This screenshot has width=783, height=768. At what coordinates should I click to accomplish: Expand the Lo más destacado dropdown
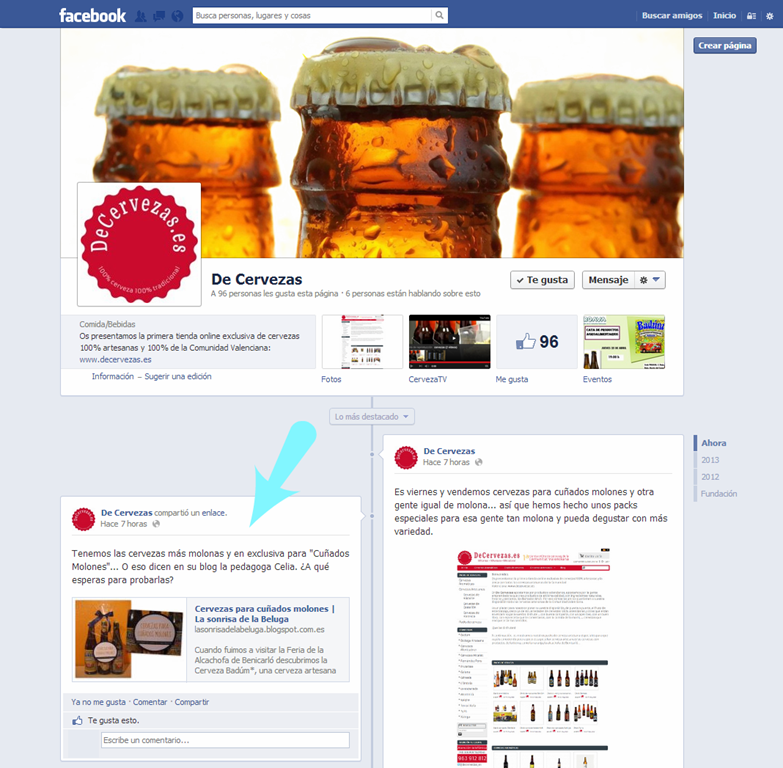[372, 416]
